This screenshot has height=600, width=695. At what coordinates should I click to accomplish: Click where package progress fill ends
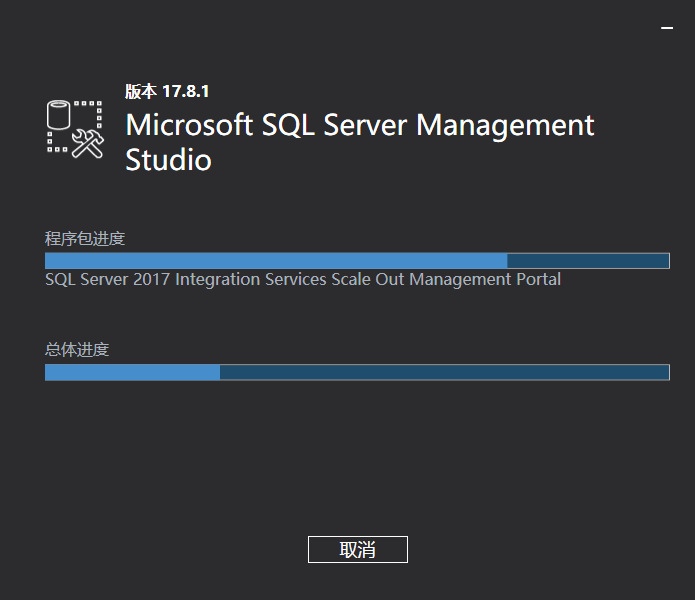(x=507, y=261)
